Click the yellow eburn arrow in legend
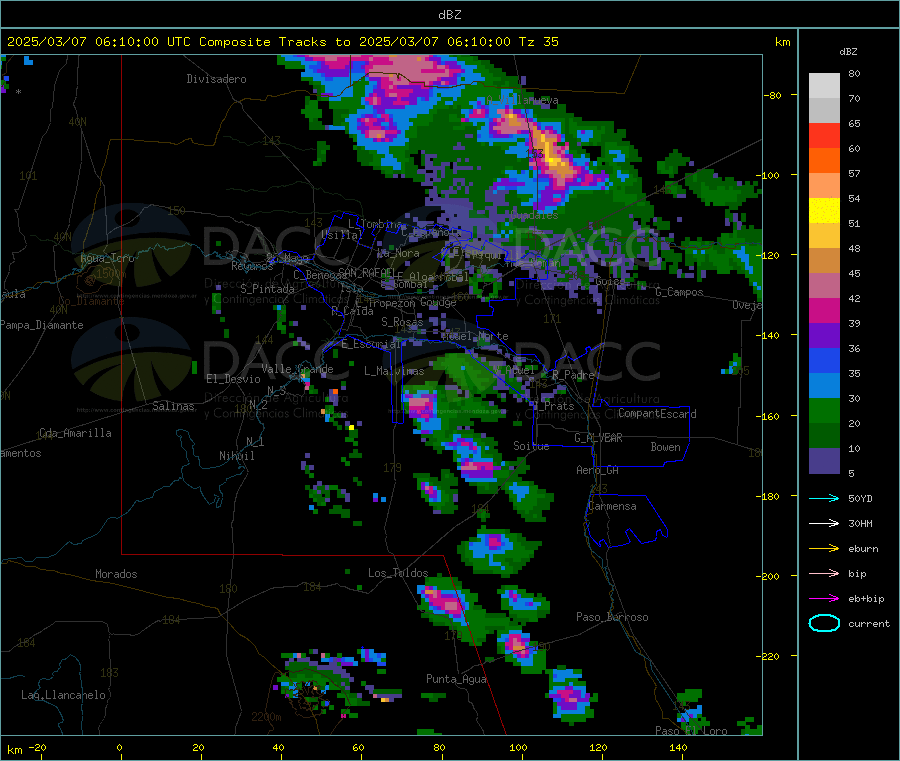The height and width of the screenshot is (761, 900). pyautogui.click(x=824, y=548)
